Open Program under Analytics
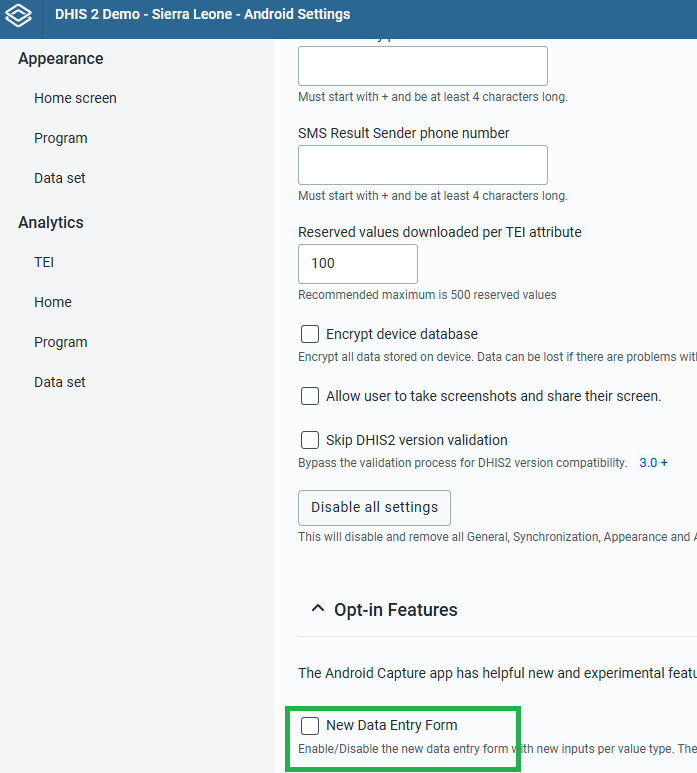The height and width of the screenshot is (773, 697). tap(61, 342)
